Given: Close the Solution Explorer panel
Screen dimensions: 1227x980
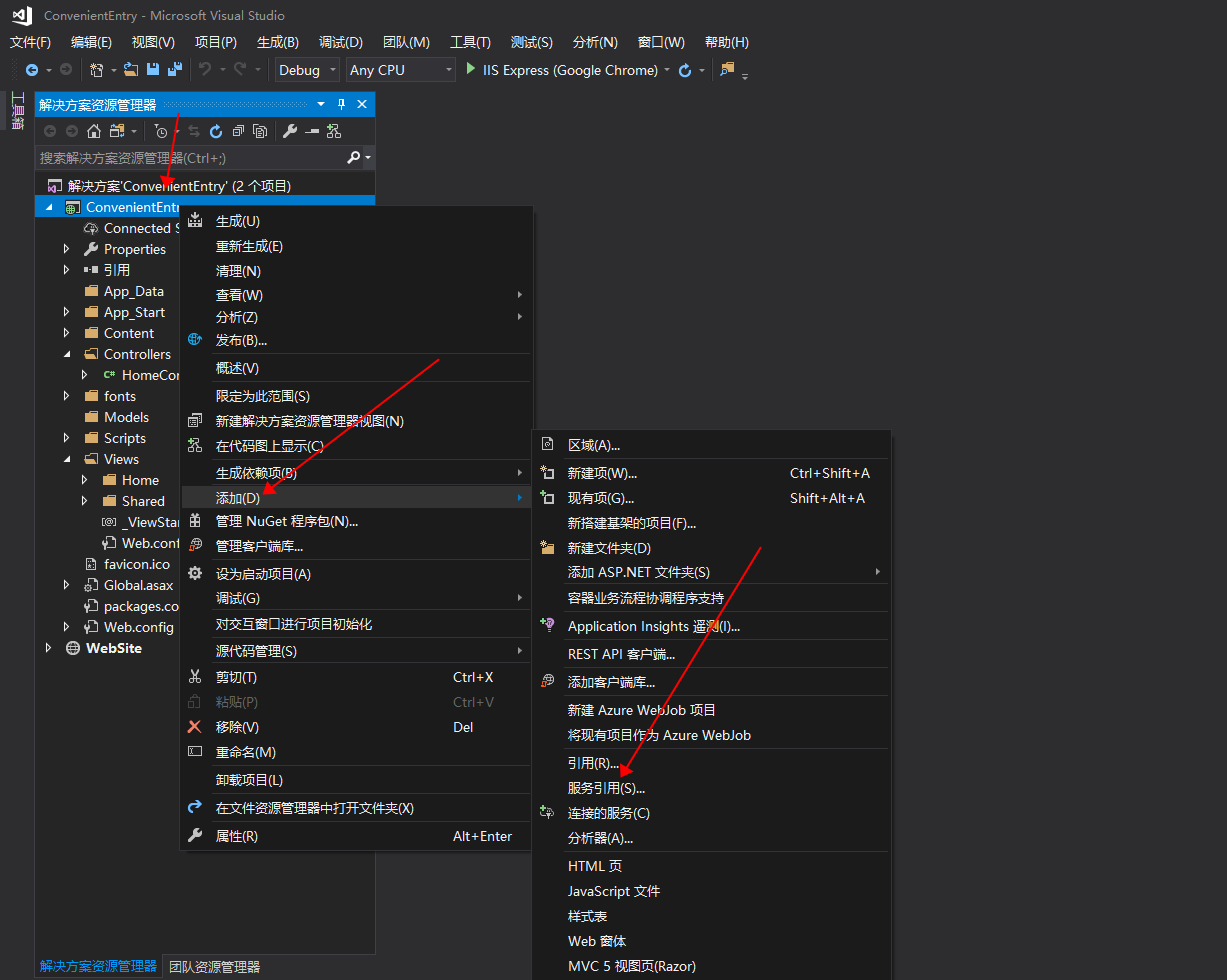Looking at the screenshot, I should (x=362, y=104).
